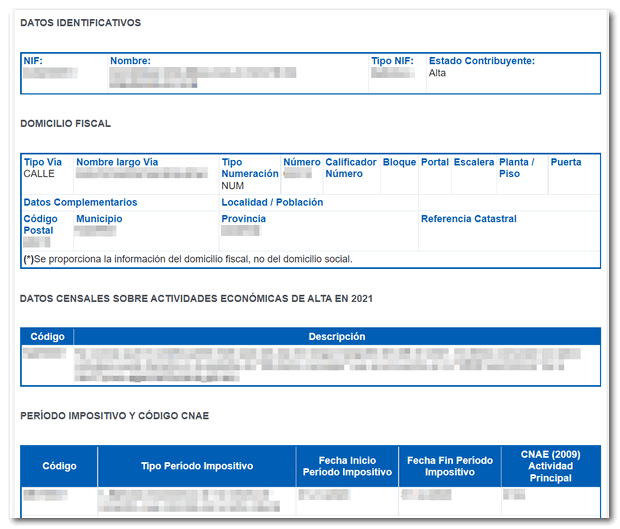
Task: Select the Estado Contribuyente 'Alta' value
Action: (x=438, y=74)
